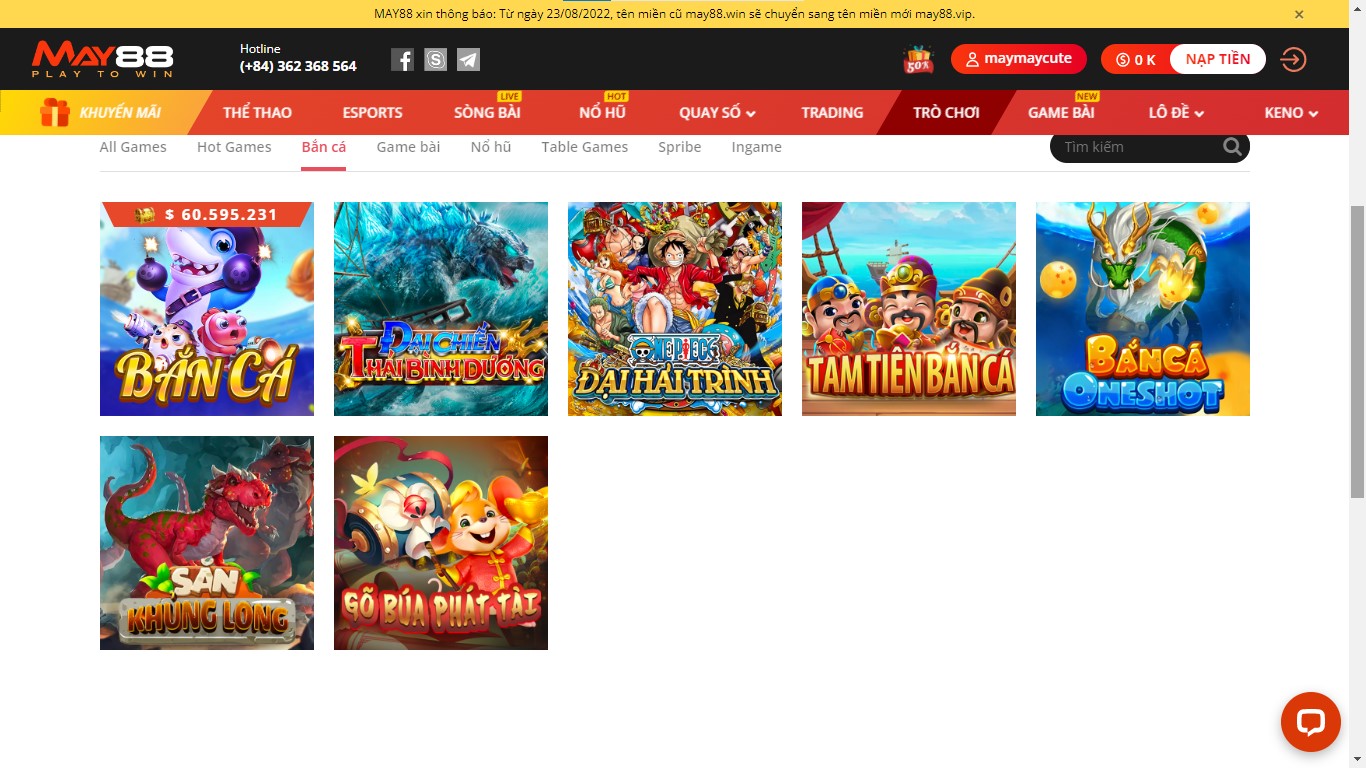The height and width of the screenshot is (768, 1366).
Task: Open the Săn Khủng Long game thumbnail
Action: tap(207, 543)
